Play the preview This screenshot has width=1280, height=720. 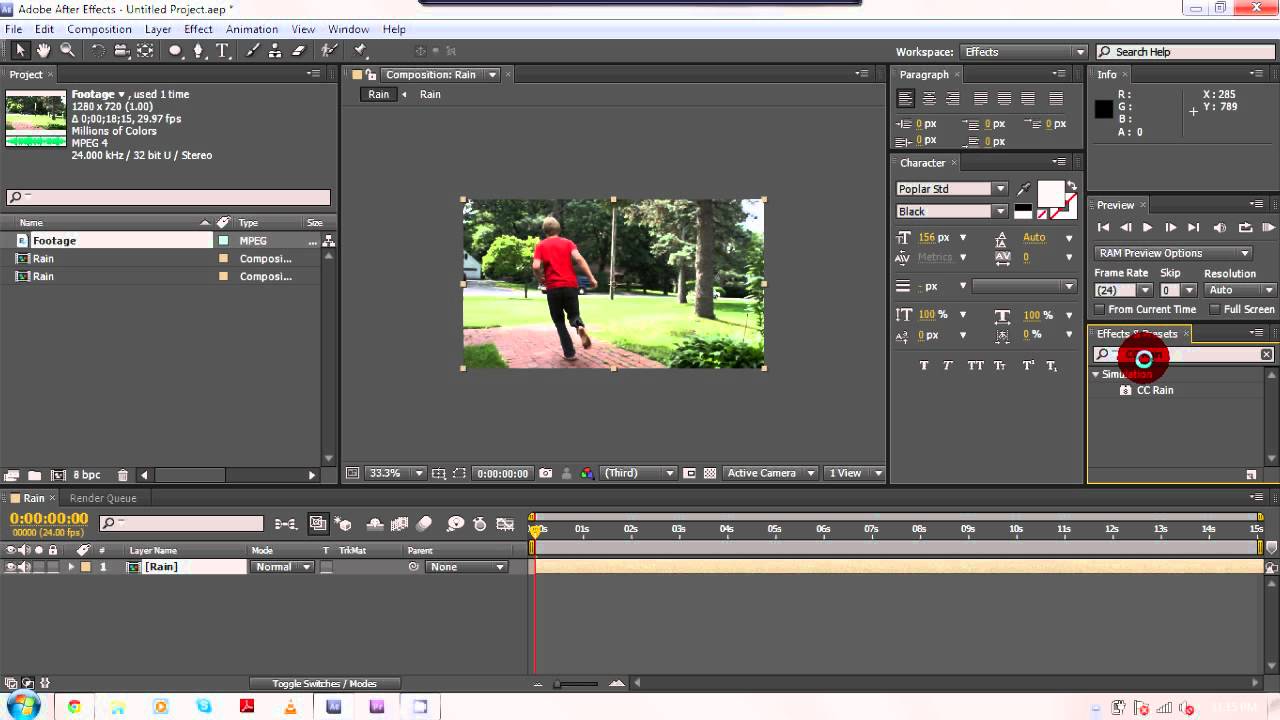[1147, 228]
